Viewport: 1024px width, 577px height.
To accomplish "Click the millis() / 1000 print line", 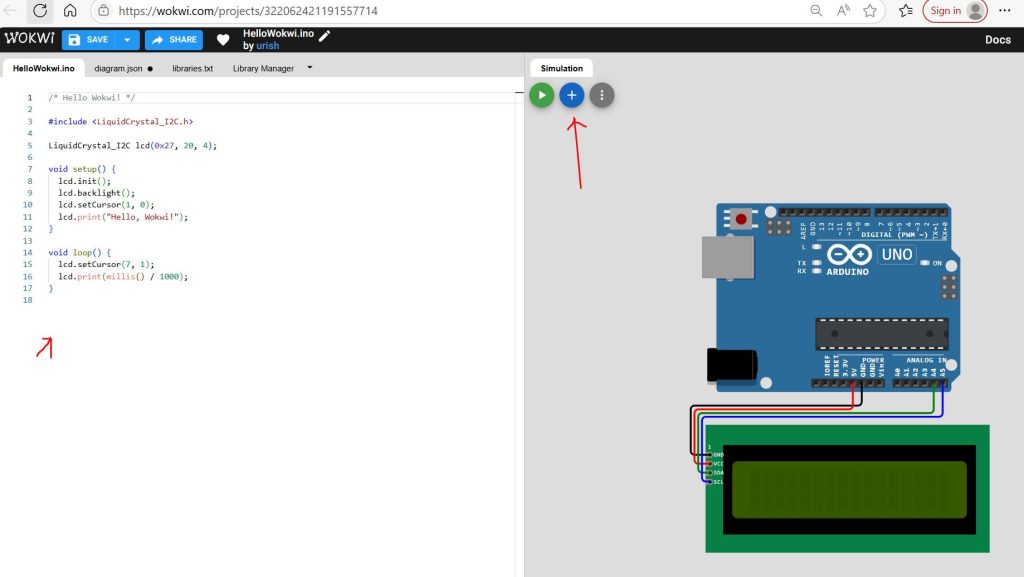I will (123, 276).
